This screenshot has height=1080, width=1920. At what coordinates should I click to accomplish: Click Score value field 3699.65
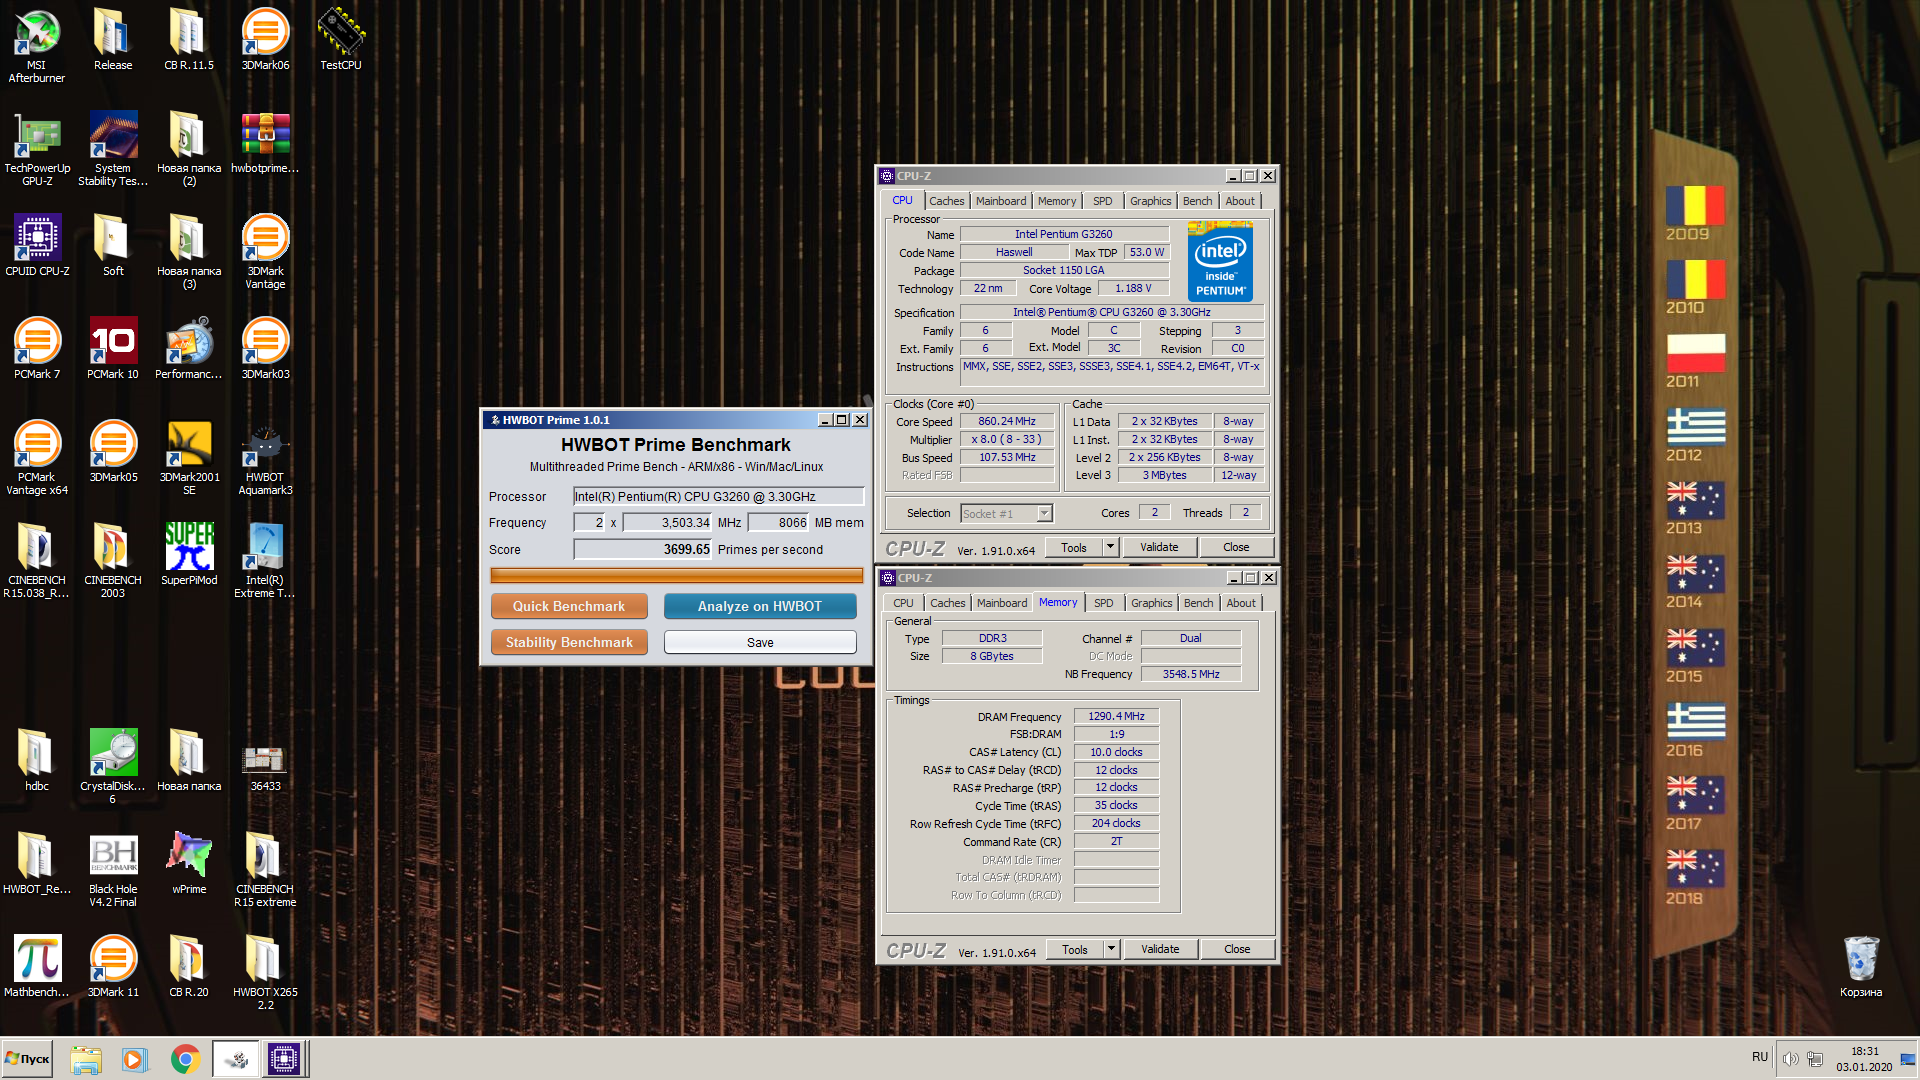click(x=642, y=549)
